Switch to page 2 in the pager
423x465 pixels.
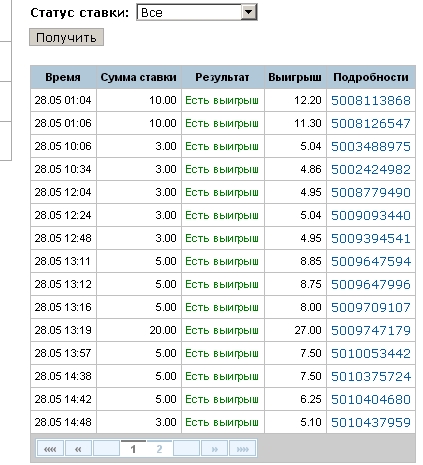(x=159, y=449)
